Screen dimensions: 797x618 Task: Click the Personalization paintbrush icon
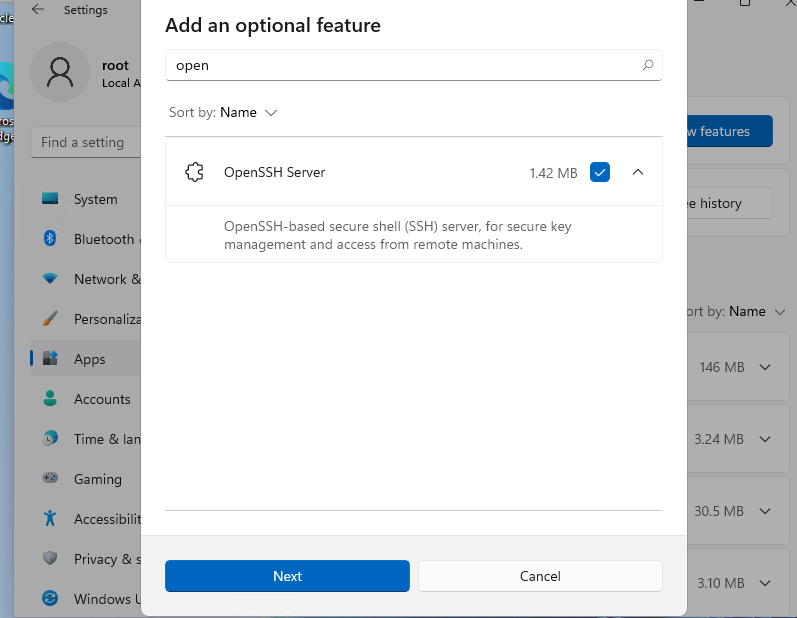click(x=50, y=318)
